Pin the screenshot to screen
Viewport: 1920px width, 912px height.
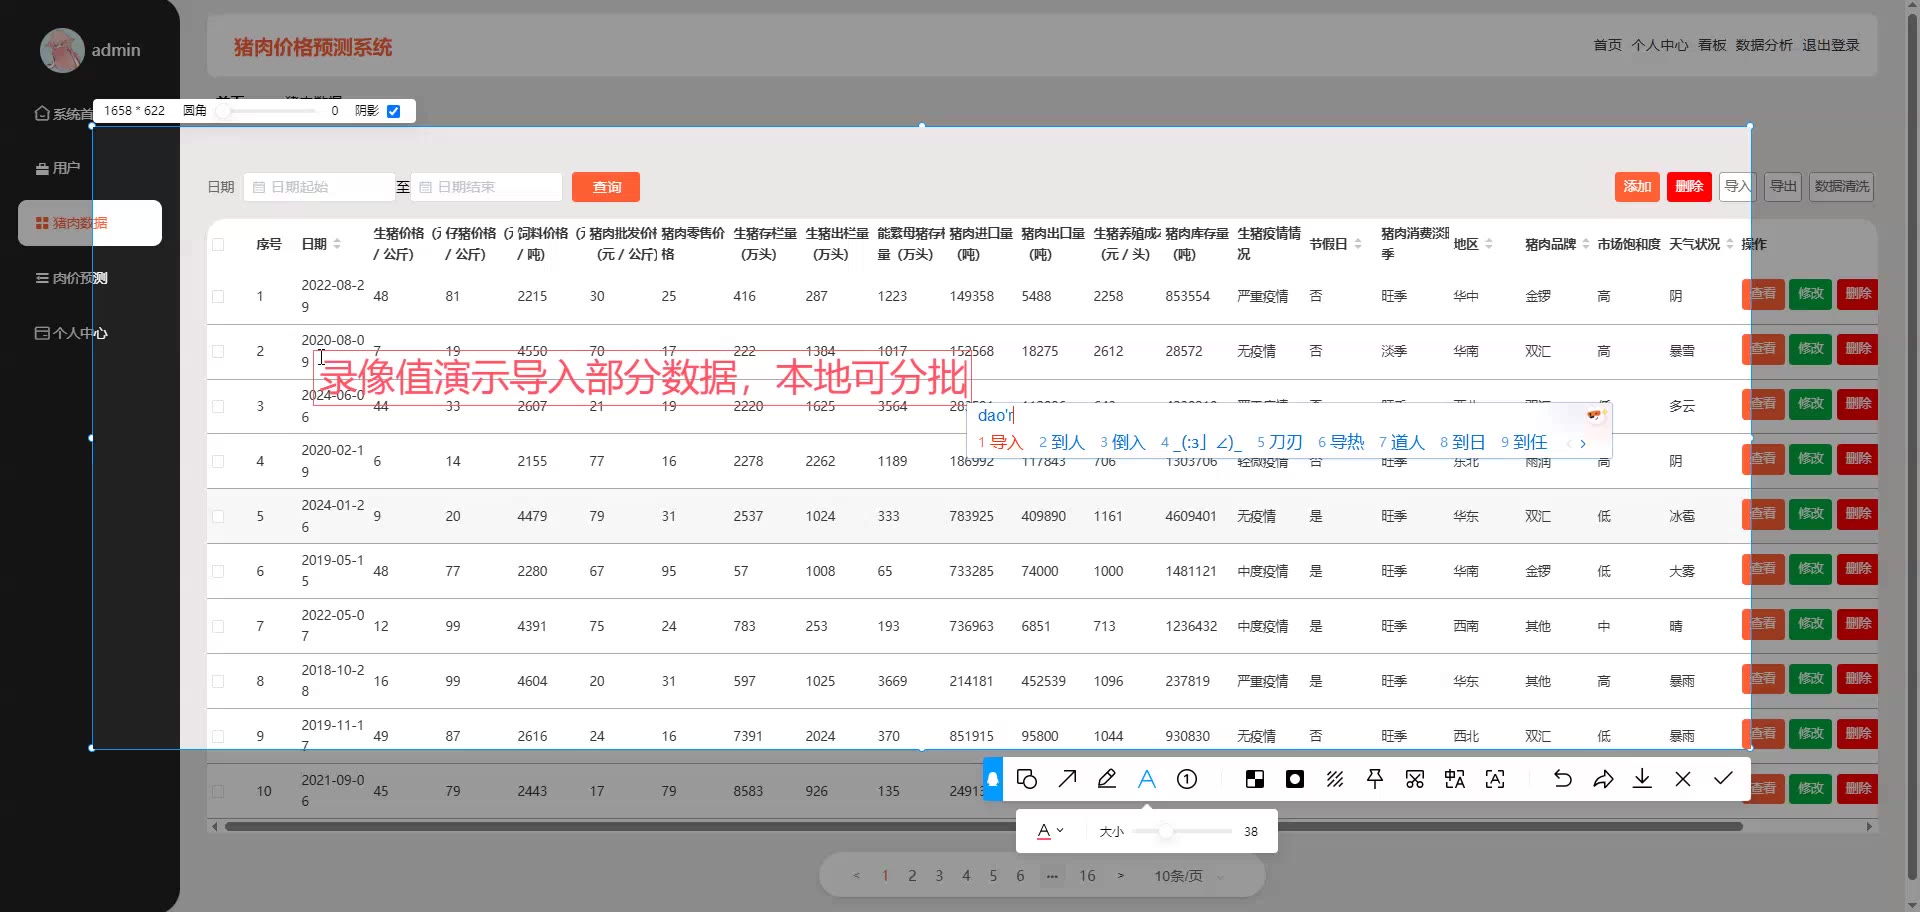click(1375, 779)
